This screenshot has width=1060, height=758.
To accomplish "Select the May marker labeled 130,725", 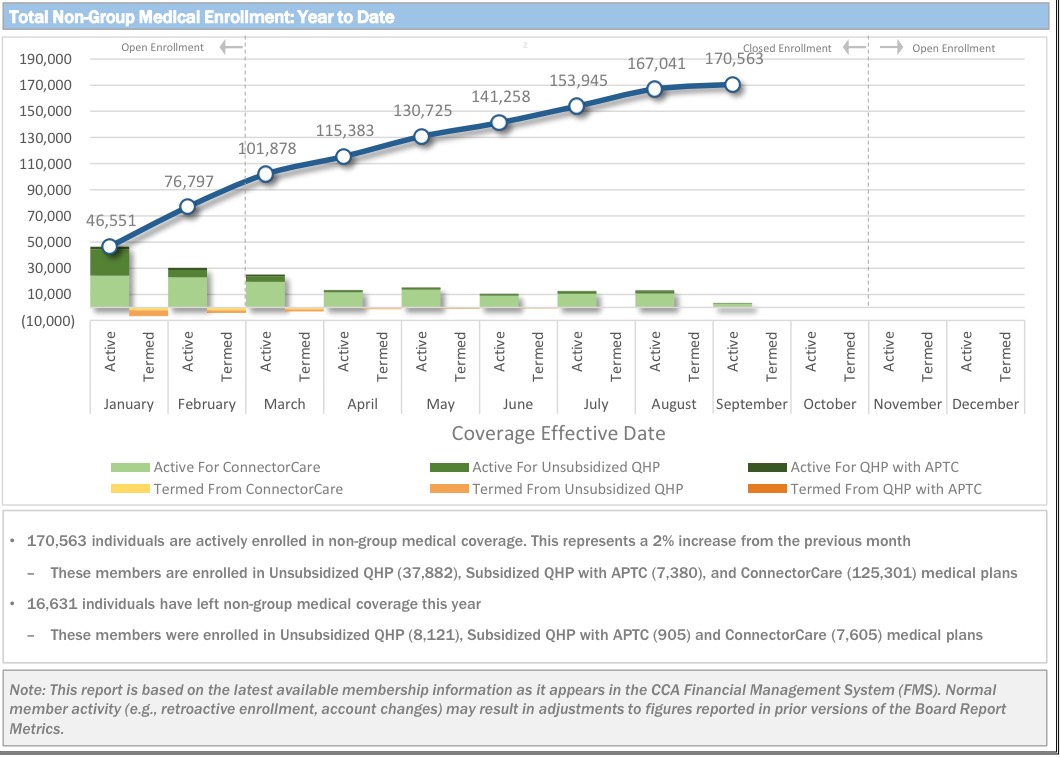I will point(421,136).
